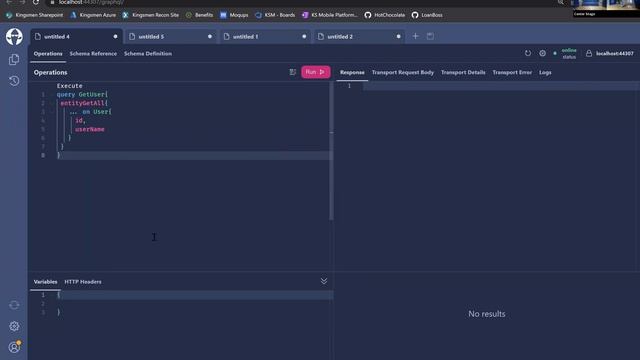640x360 pixels.
Task: Reload schema with the refresh icon
Action: pyautogui.click(x=528, y=53)
